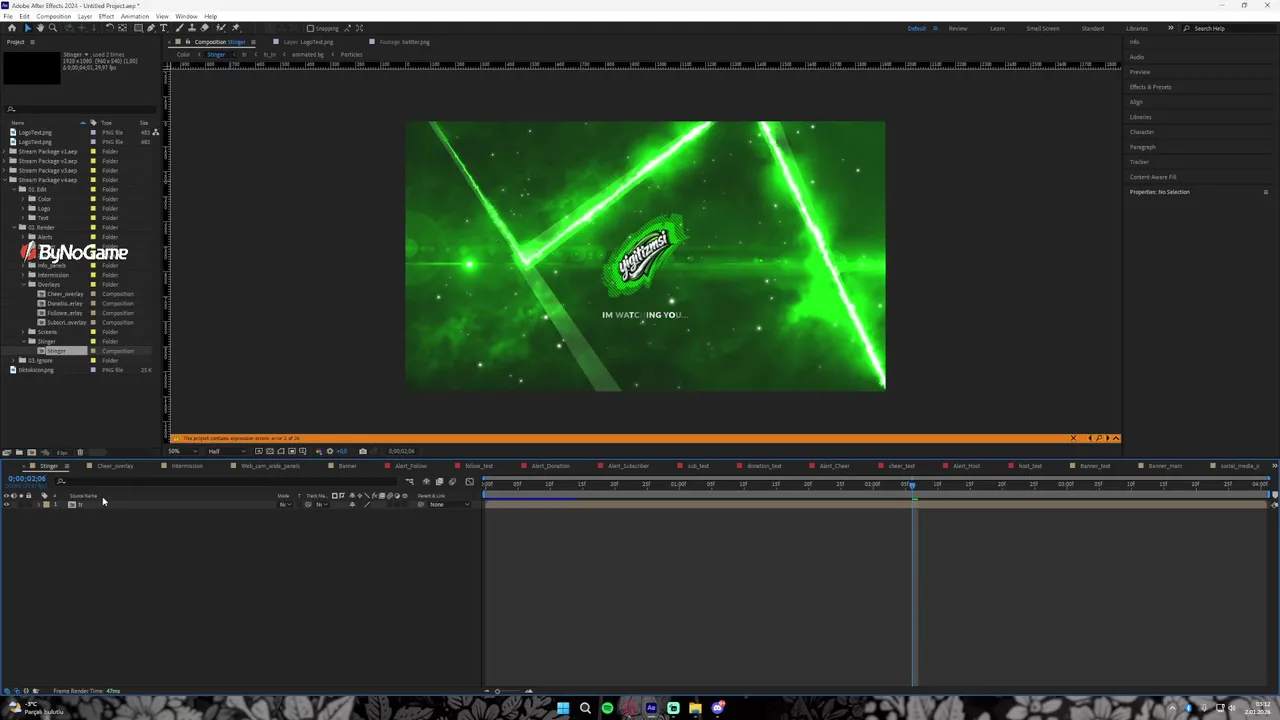Select Cheer_overlay composition in Project panel
This screenshot has height=720, width=1280.
pos(65,294)
